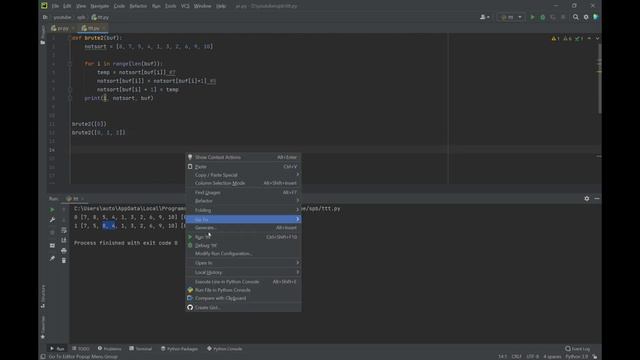
Task: Click the GitHub Create Gist entry
Action: [243, 307]
